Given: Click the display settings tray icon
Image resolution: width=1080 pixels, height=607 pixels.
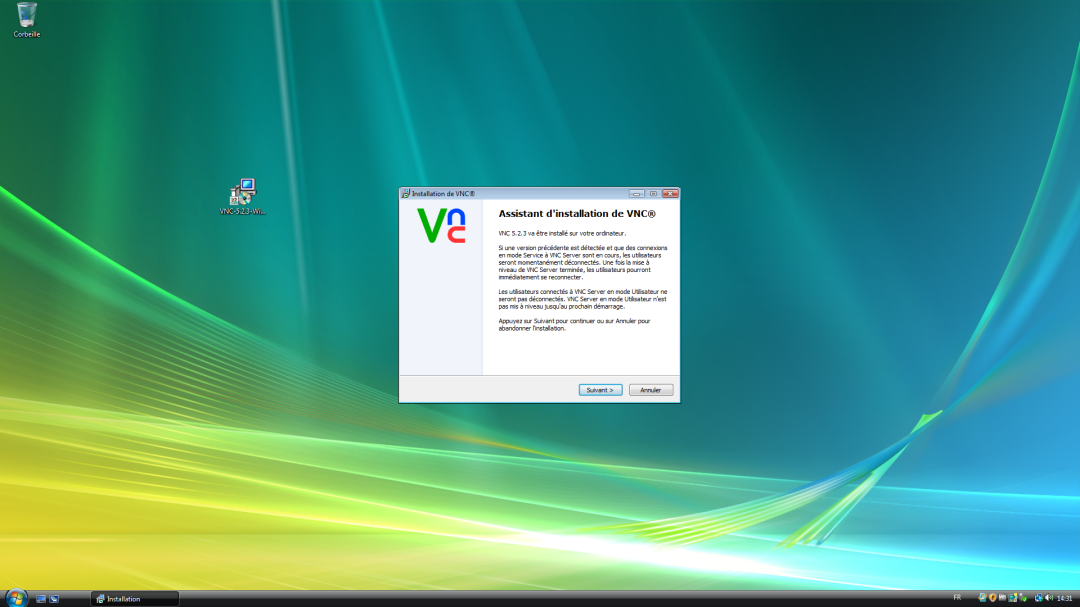Looking at the screenshot, I should coord(1013,598).
